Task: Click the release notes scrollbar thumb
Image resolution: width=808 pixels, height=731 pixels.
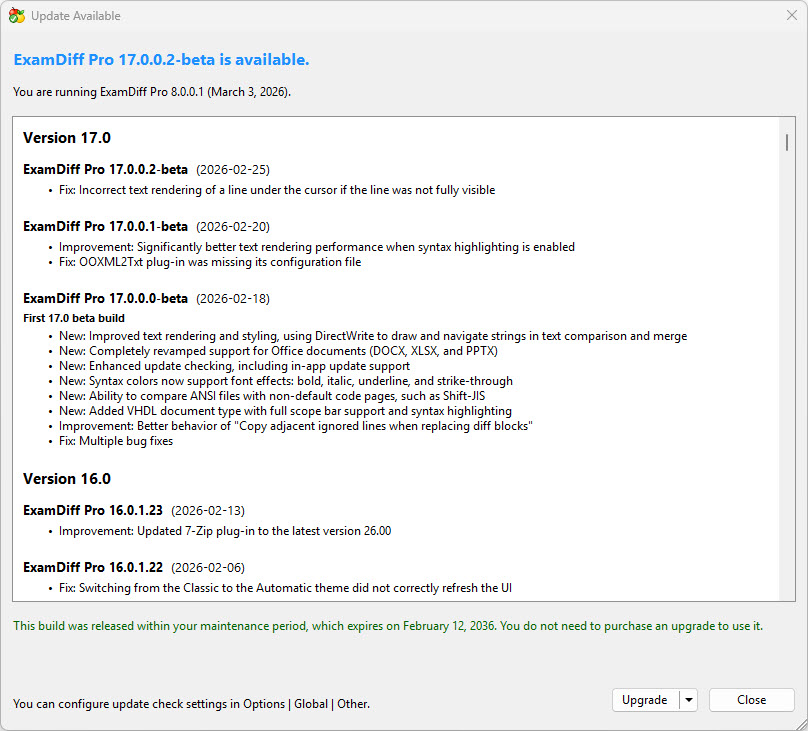Action: tap(787, 142)
